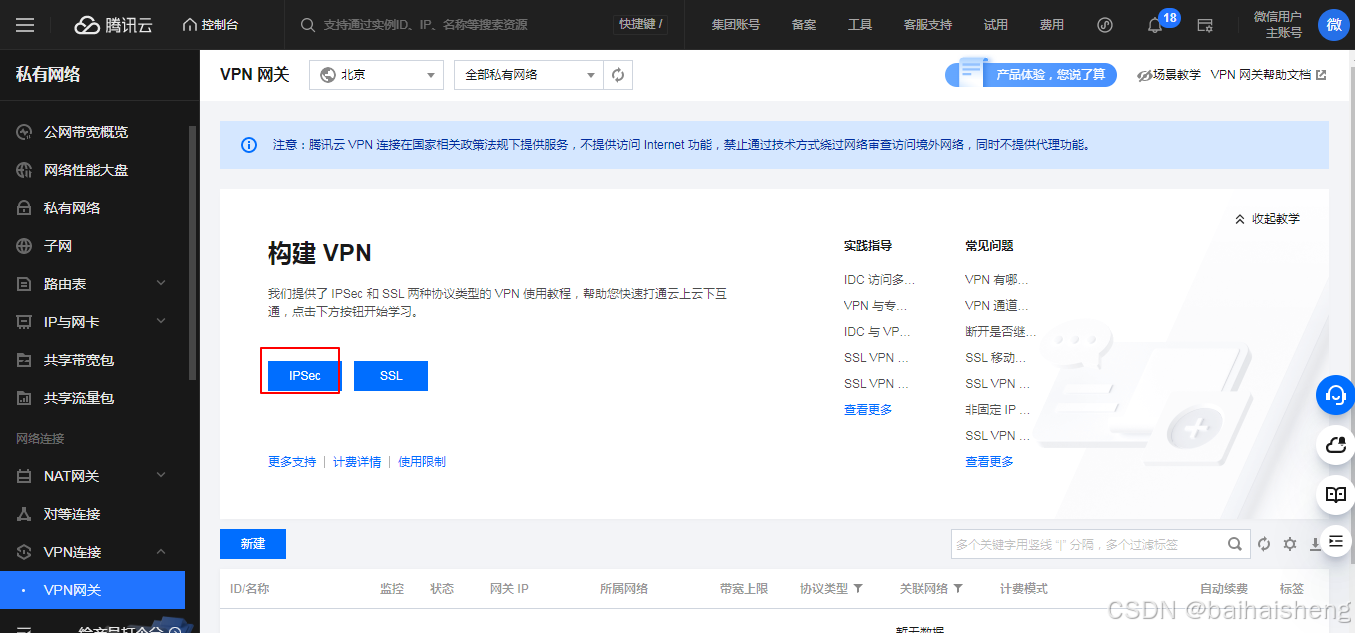Click the 微 user avatar
1355x633 pixels.
(1333, 25)
